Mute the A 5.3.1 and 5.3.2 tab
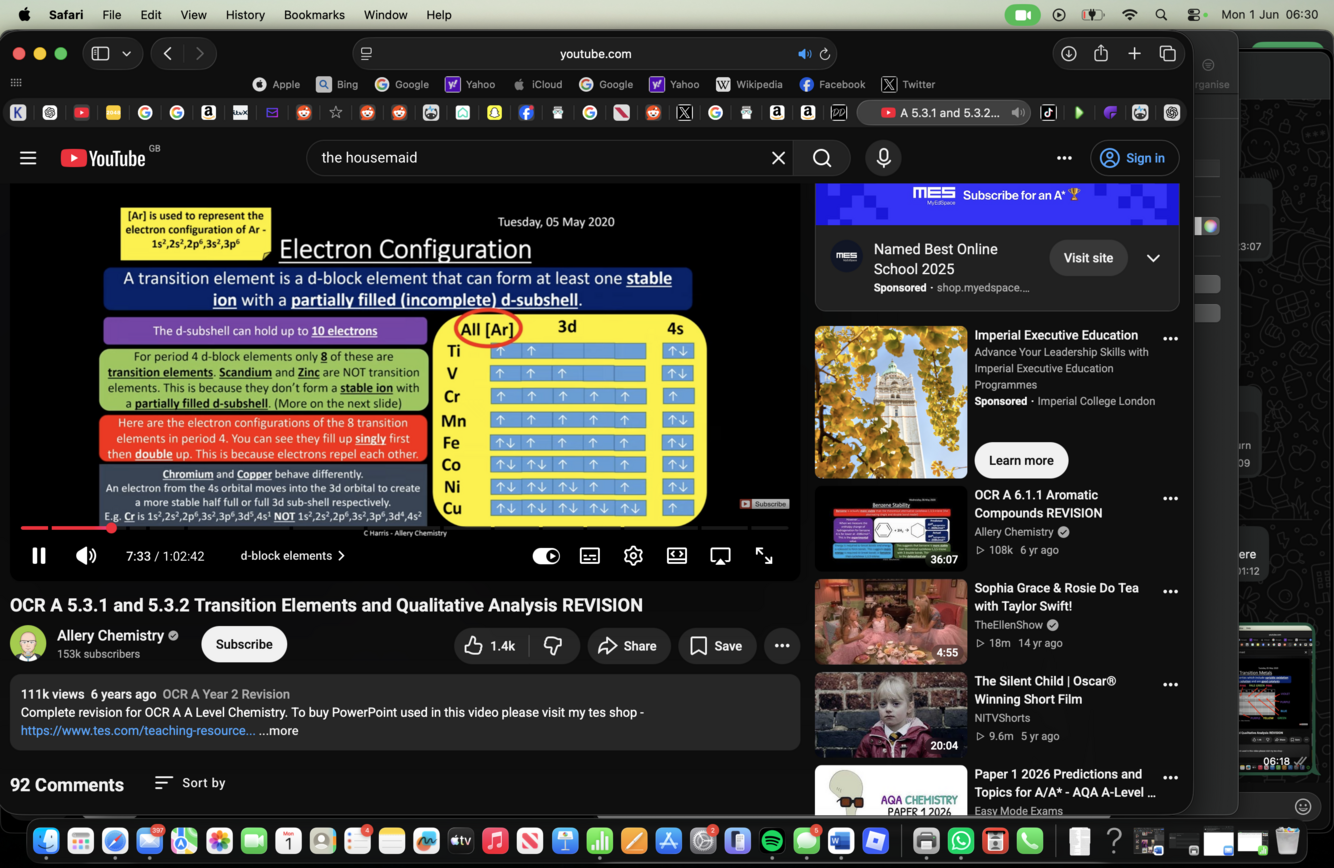Image resolution: width=1334 pixels, height=868 pixels. [1016, 113]
